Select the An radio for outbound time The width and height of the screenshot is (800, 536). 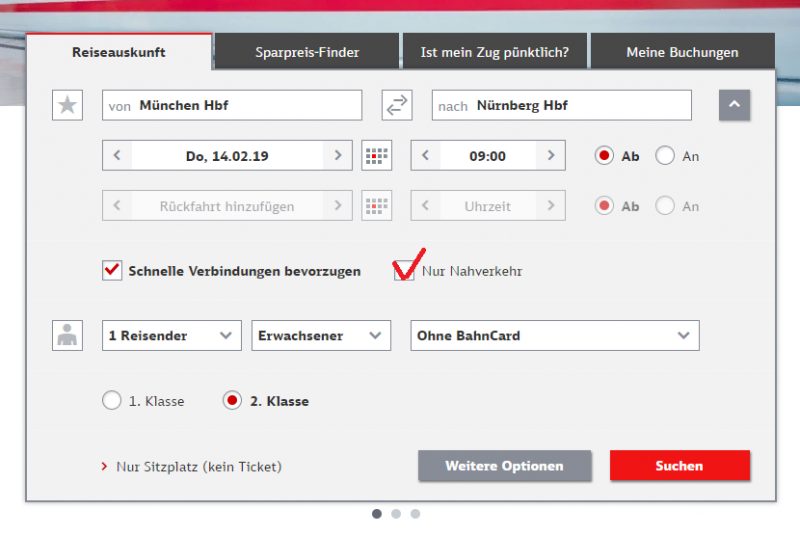coord(665,156)
